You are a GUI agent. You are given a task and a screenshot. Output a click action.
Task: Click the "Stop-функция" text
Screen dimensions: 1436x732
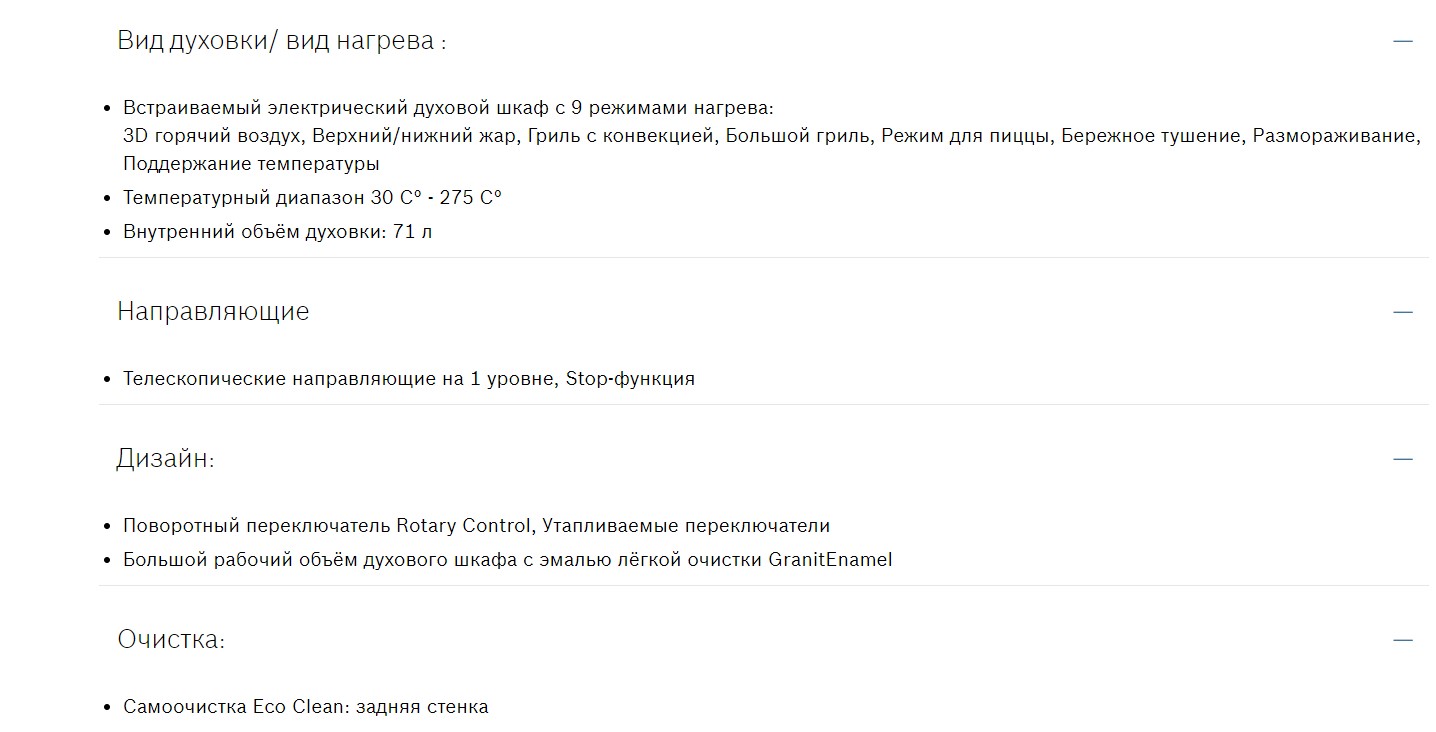[630, 379]
